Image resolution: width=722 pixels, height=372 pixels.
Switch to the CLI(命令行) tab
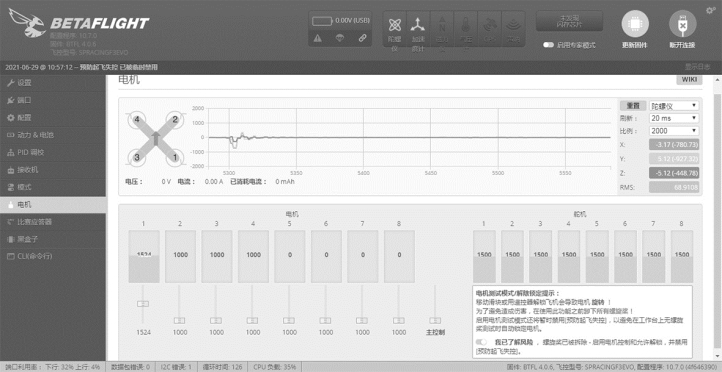(x=53, y=256)
